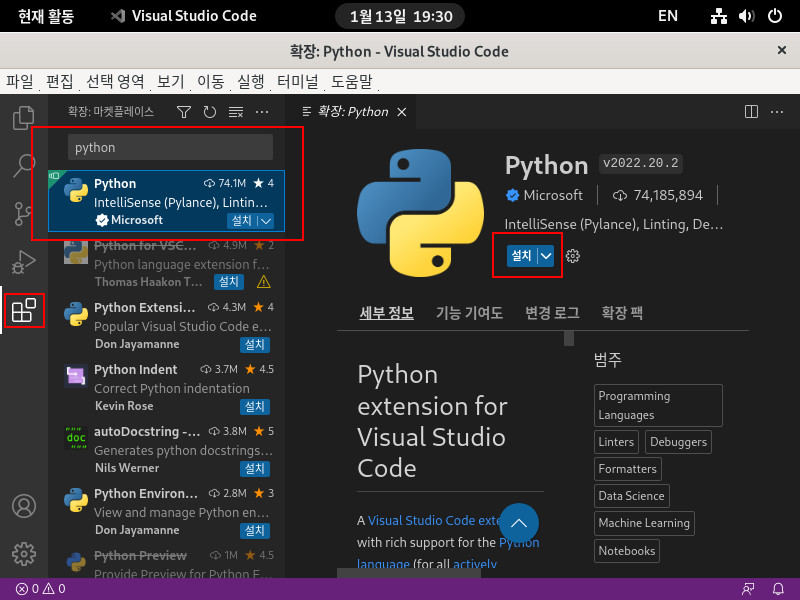Select the Notebooks category tag
The height and width of the screenshot is (600, 800).
point(627,551)
